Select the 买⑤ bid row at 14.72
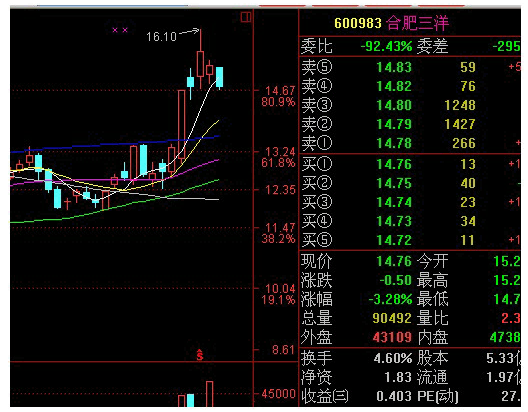The width and height of the screenshot is (528, 412). click(x=410, y=240)
